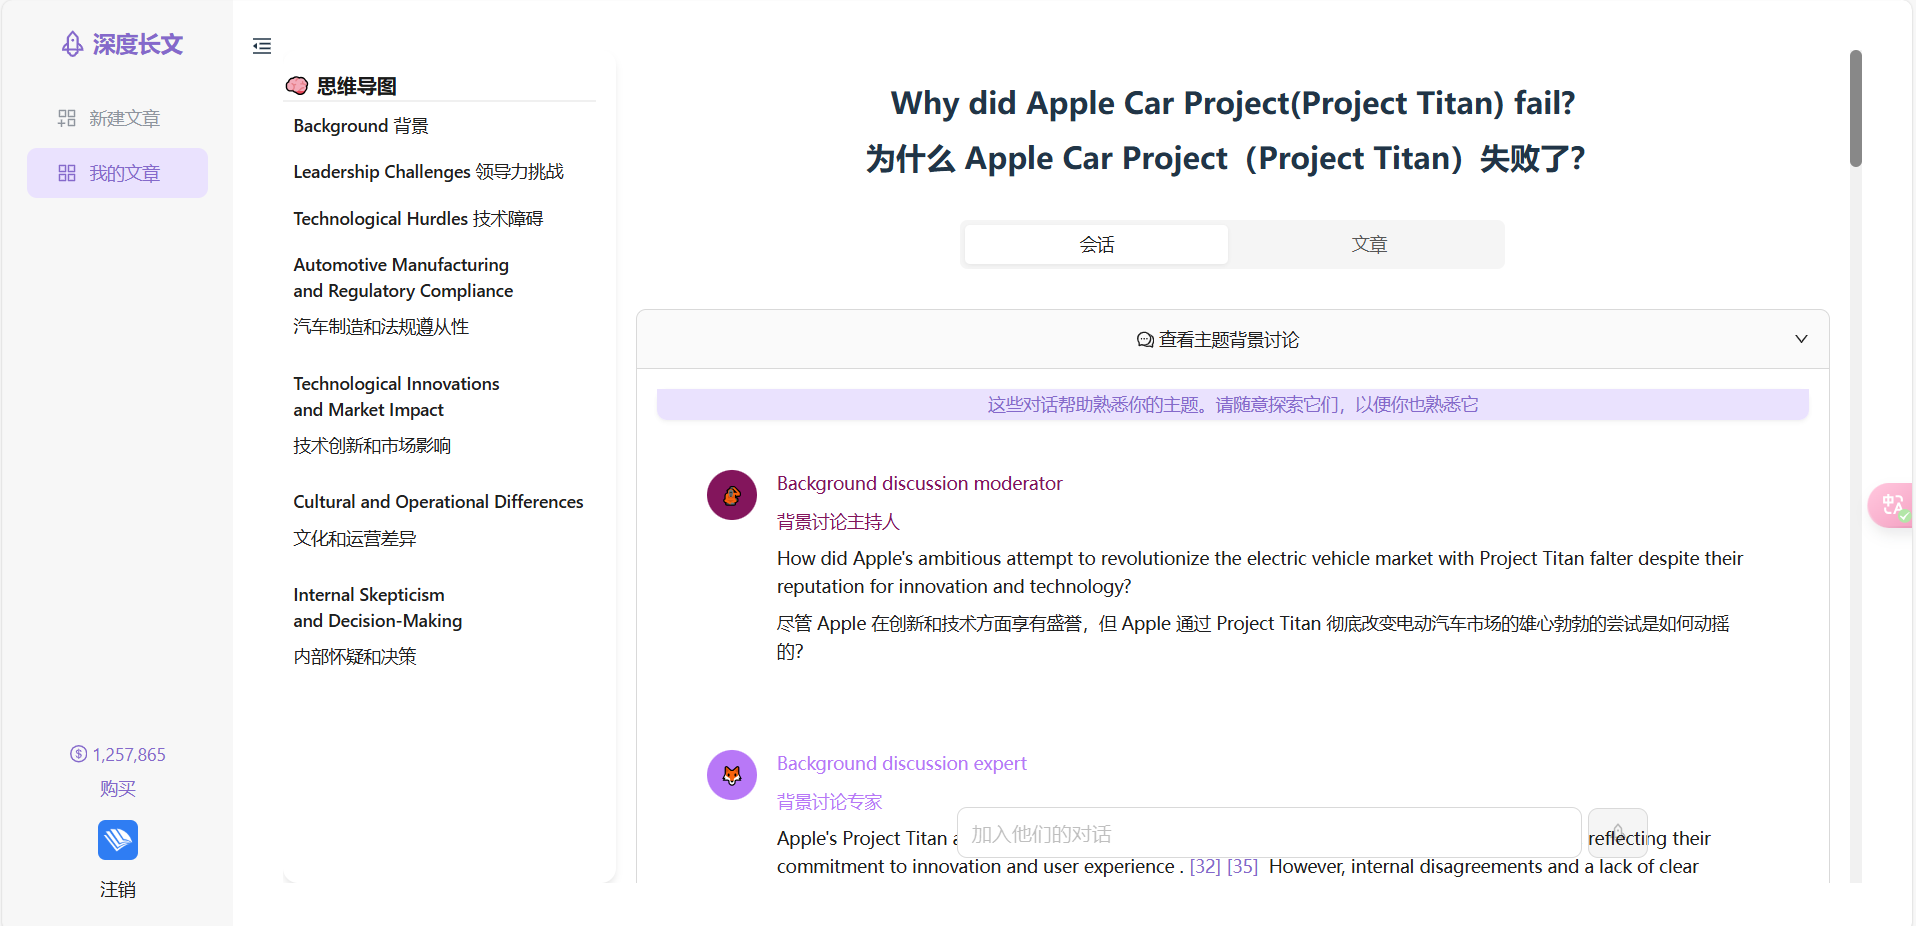Click the coin icon beside the 1,257,865 balance

click(78, 754)
